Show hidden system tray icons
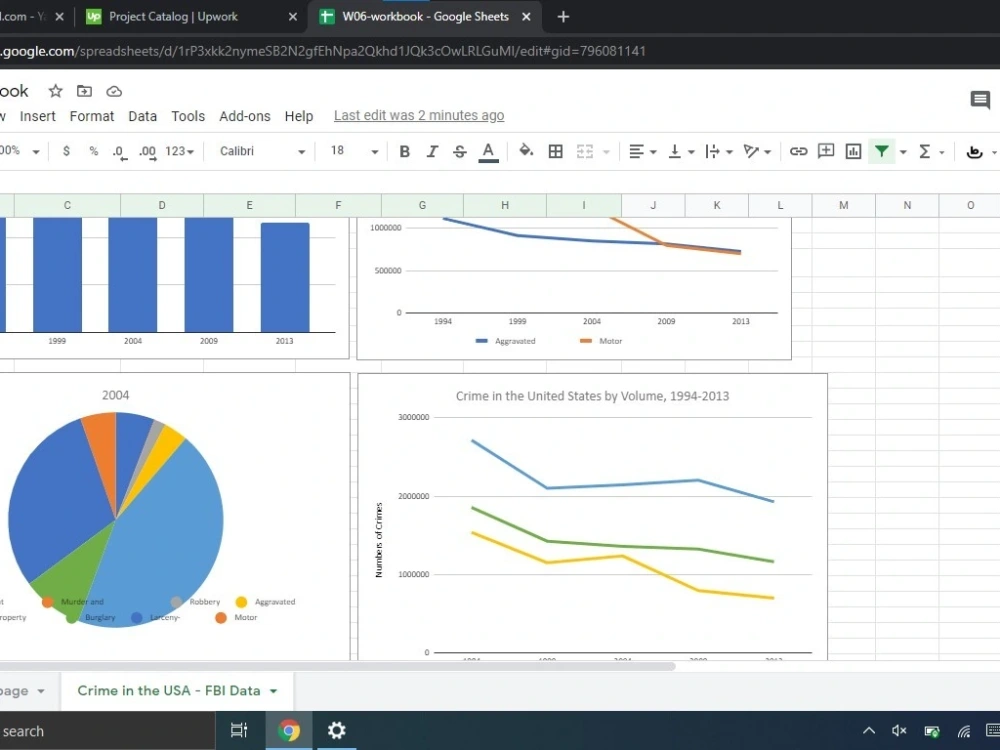This screenshot has width=1000, height=750. tap(869, 731)
